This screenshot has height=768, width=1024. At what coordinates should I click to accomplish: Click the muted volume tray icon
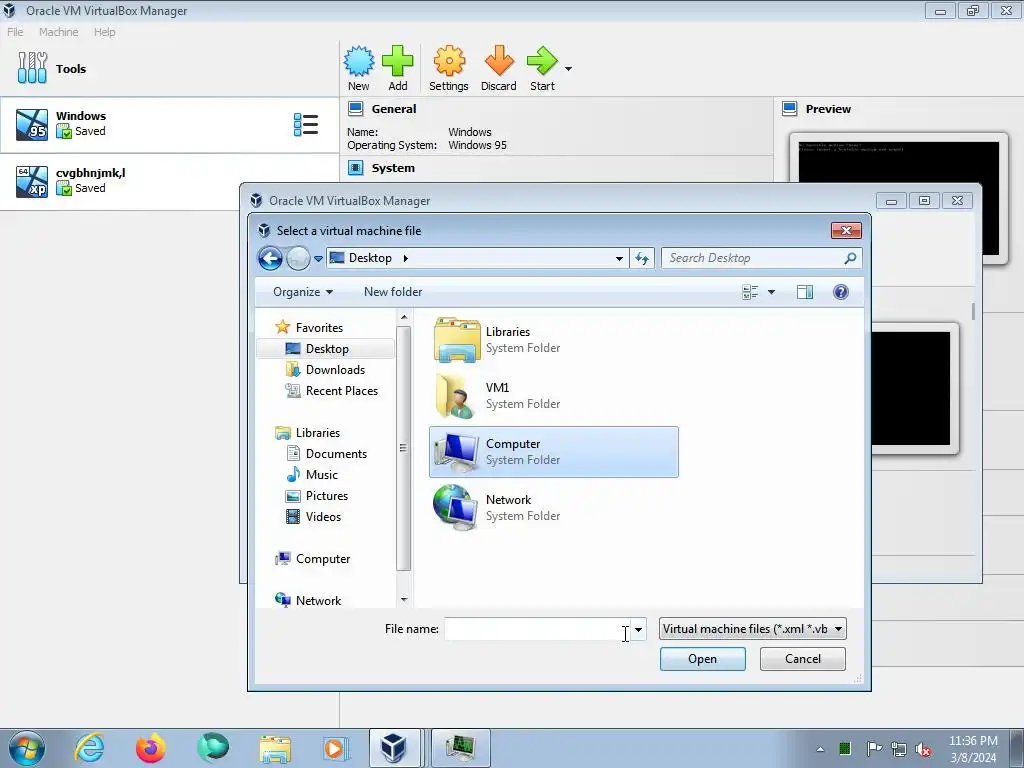[x=923, y=750]
